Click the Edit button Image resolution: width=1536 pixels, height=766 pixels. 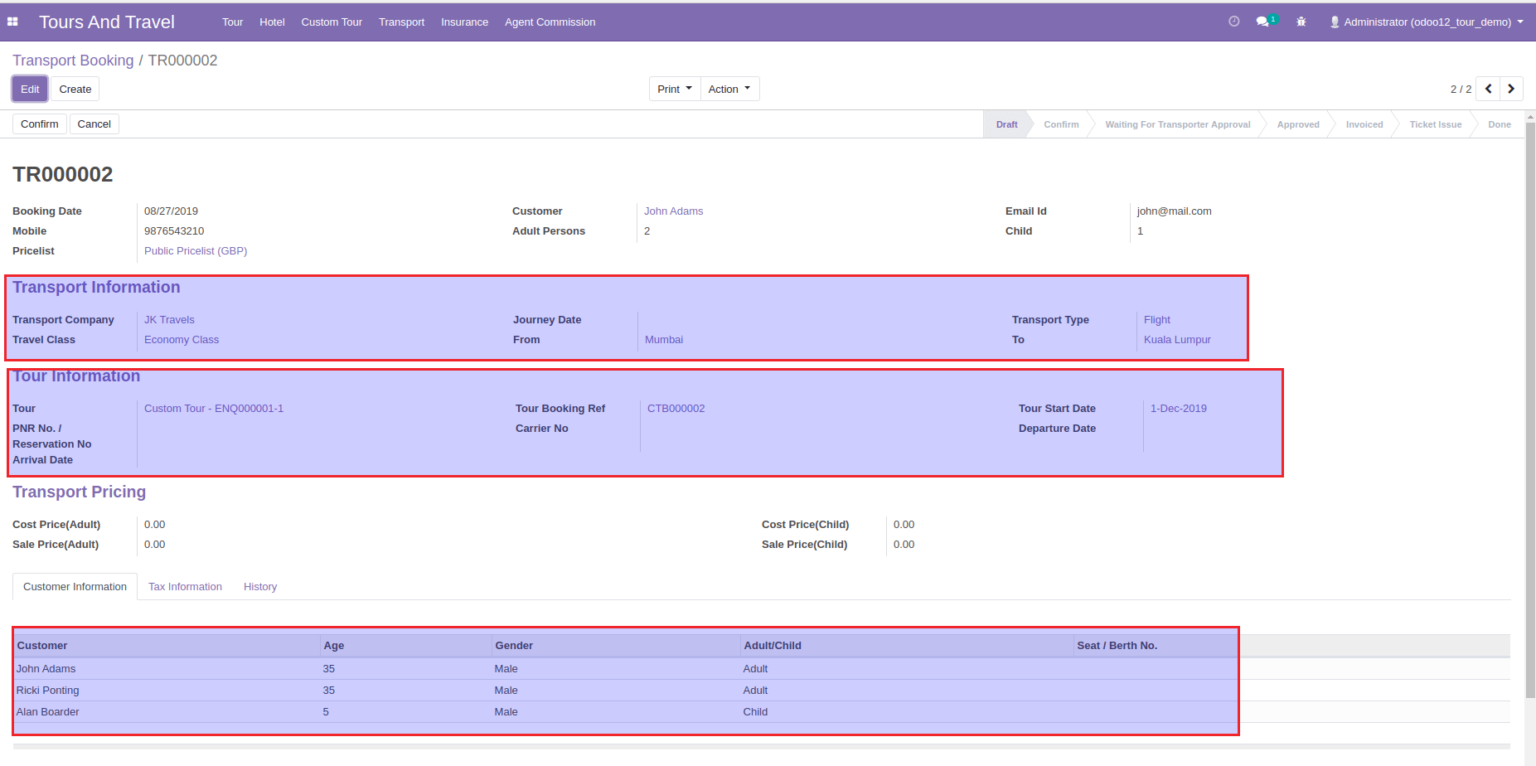click(29, 88)
